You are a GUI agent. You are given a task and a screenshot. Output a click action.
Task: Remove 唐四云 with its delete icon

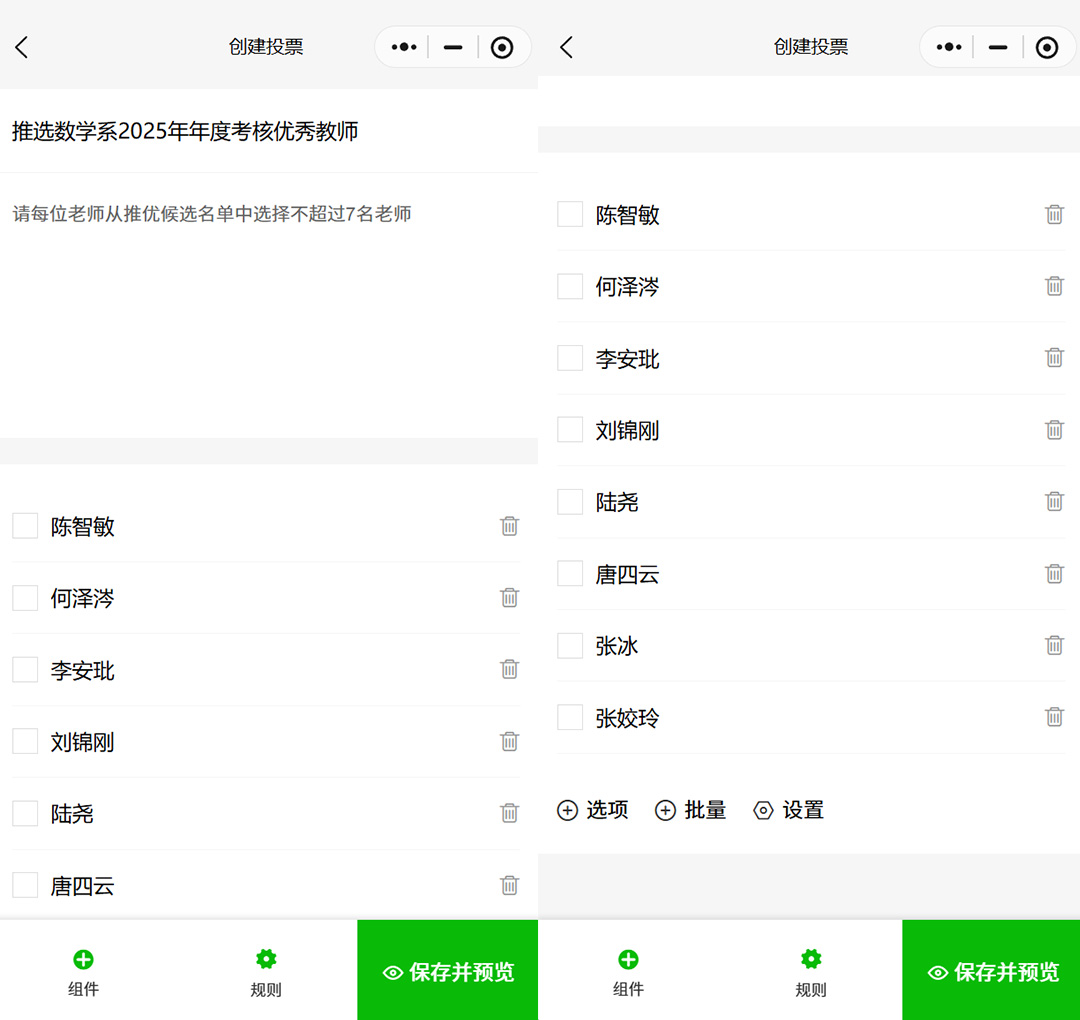pos(1055,574)
